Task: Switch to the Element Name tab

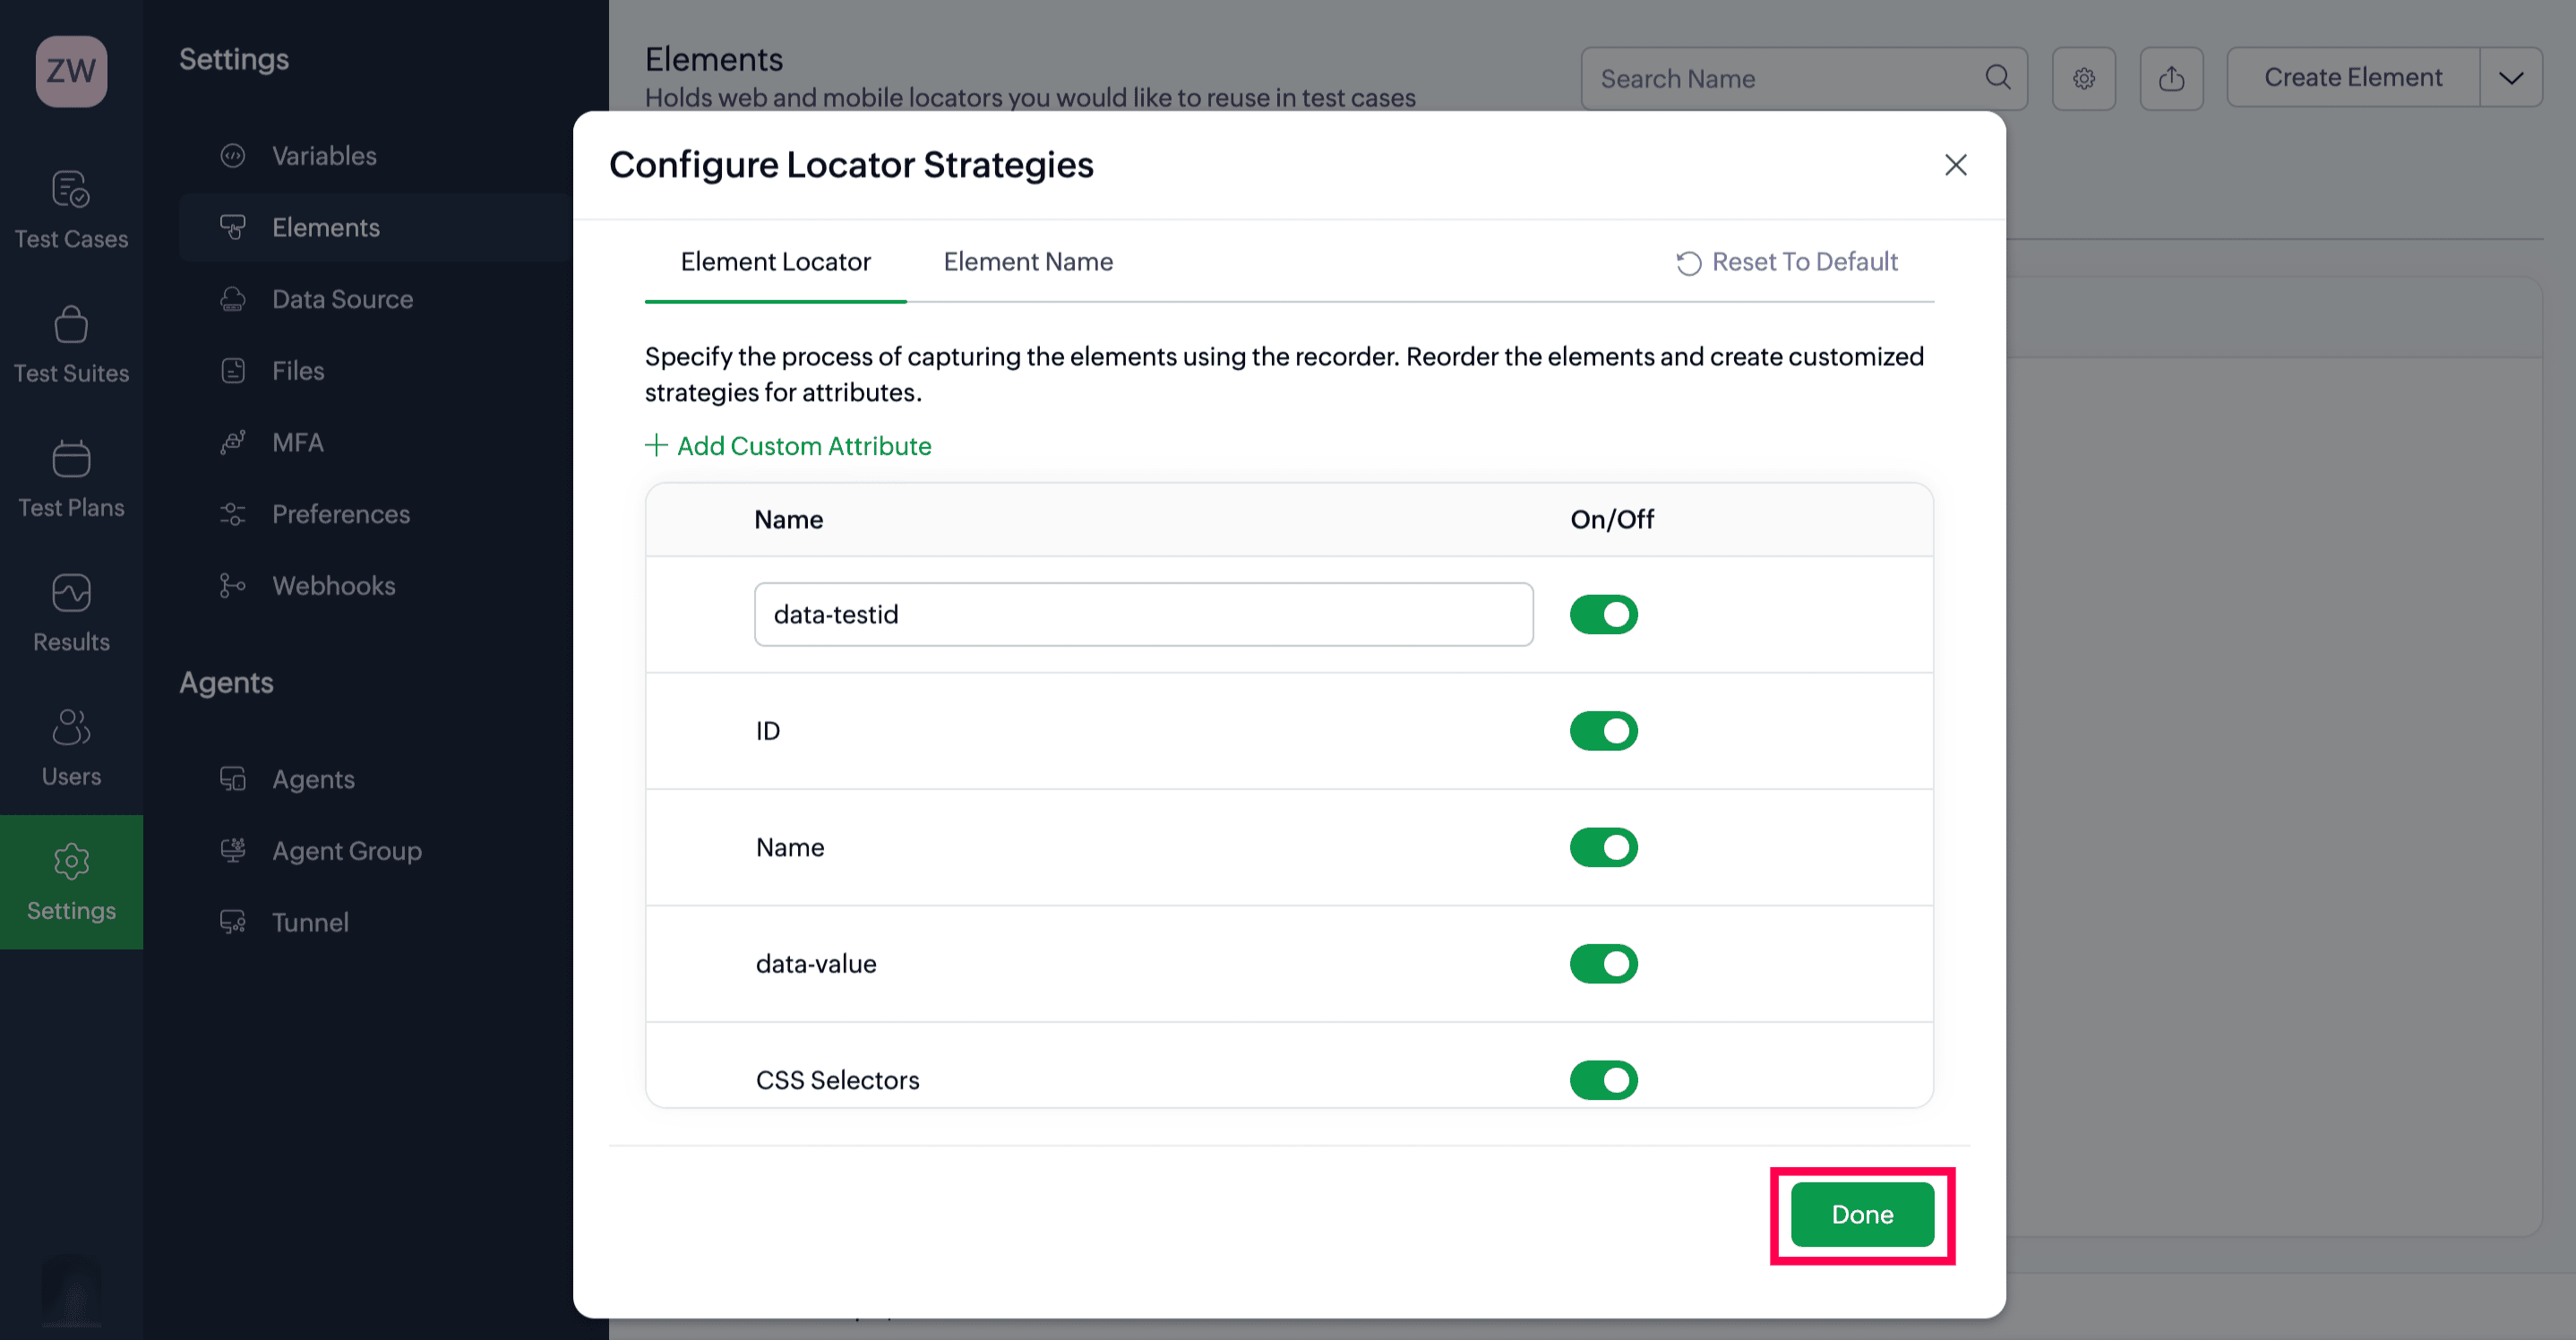Action: pos(1028,262)
